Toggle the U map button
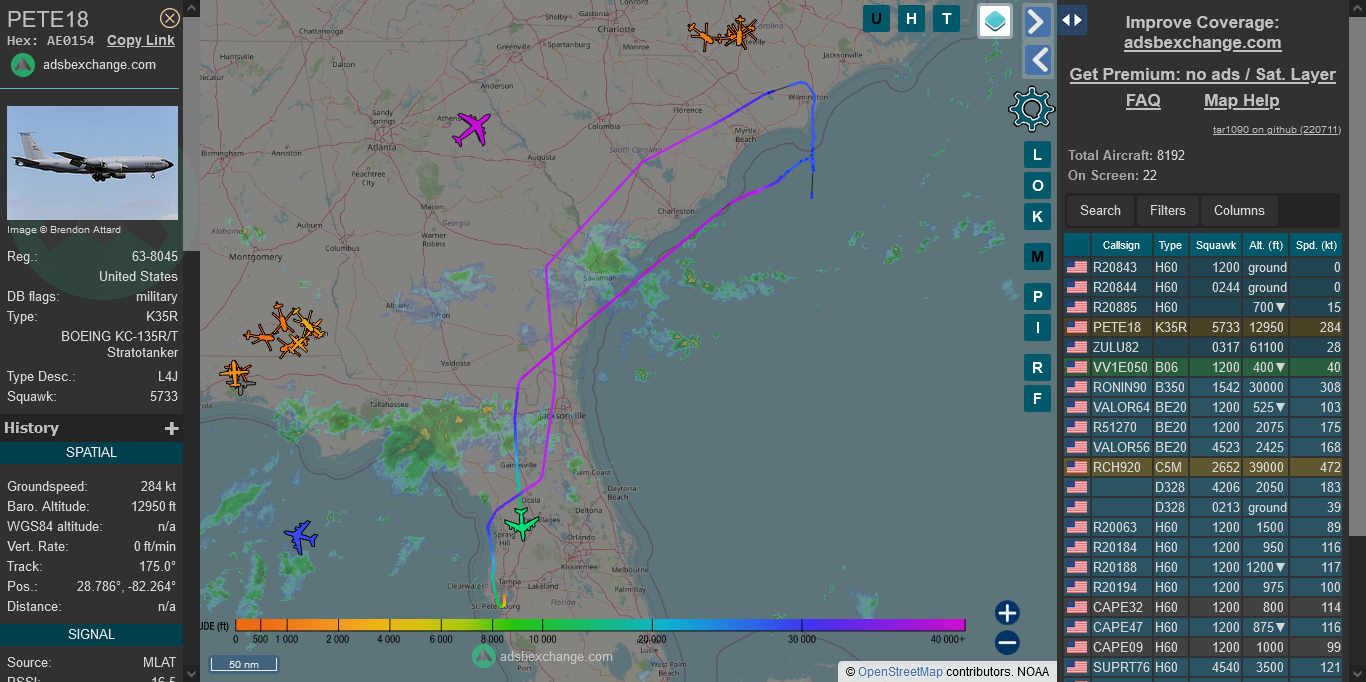Screen dimensions: 1366x682 tap(877, 18)
